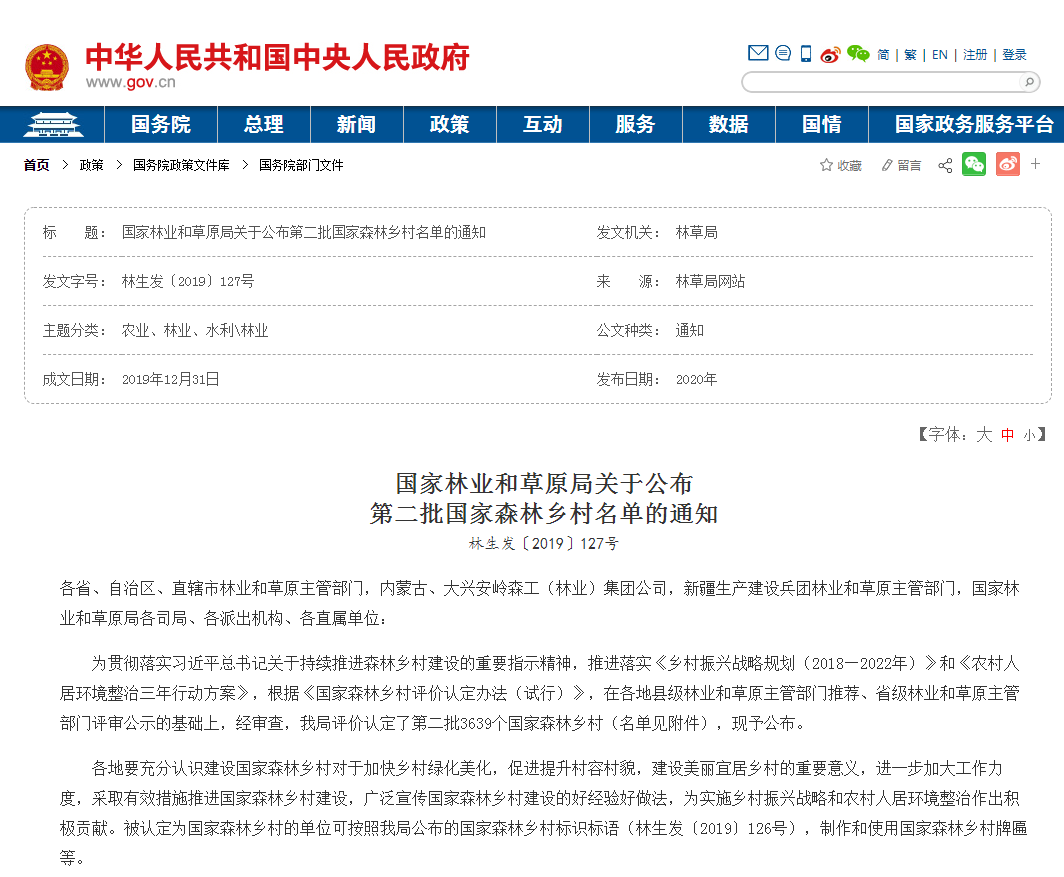Click 林生发〔2019〕127号 in info table
Image resolution: width=1064 pixels, height=877 pixels.
pos(188,282)
